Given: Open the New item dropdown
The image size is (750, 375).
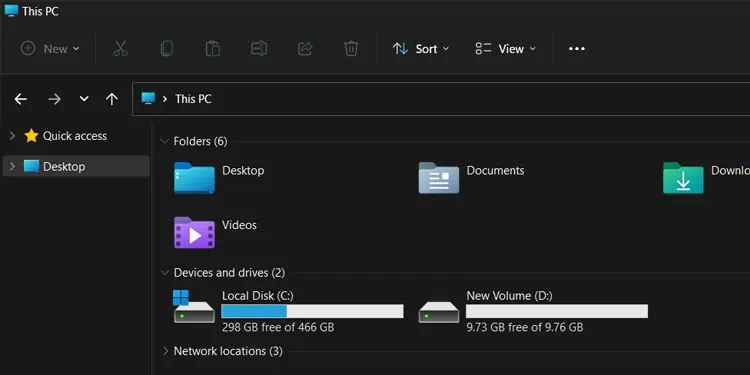Looking at the screenshot, I should click(50, 49).
